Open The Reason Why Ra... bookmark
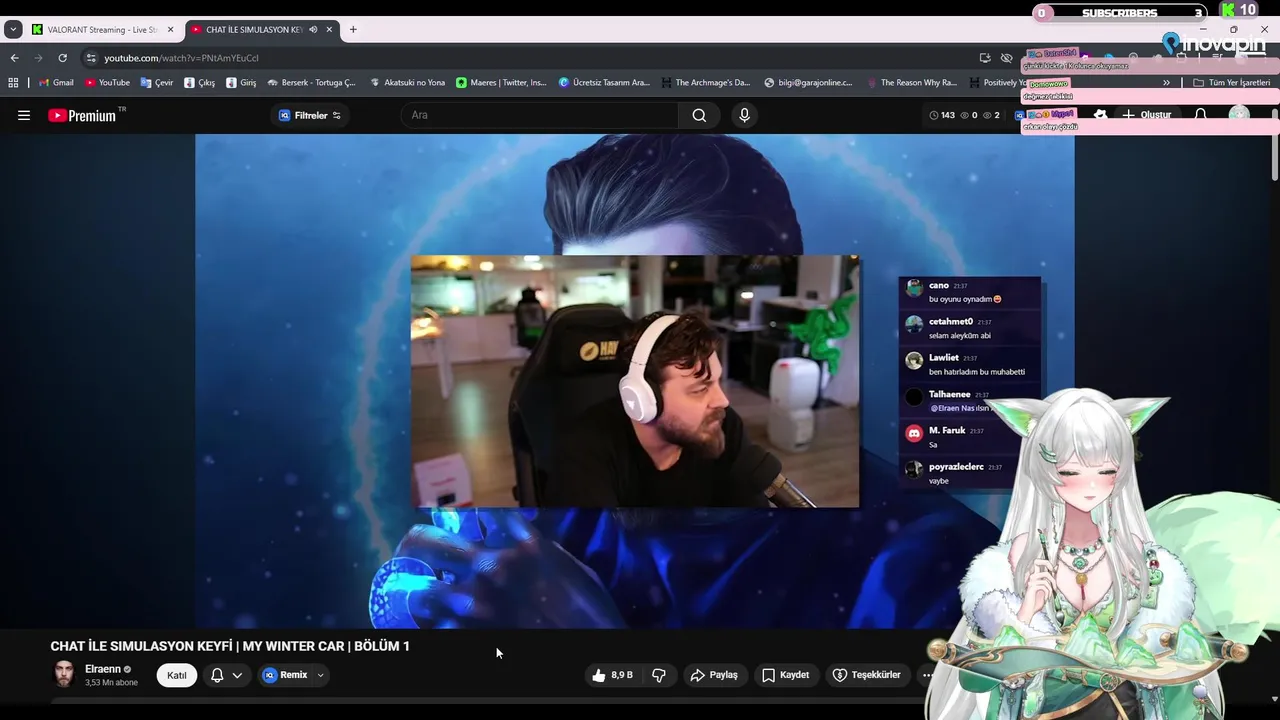The width and height of the screenshot is (1280, 720). (912, 83)
